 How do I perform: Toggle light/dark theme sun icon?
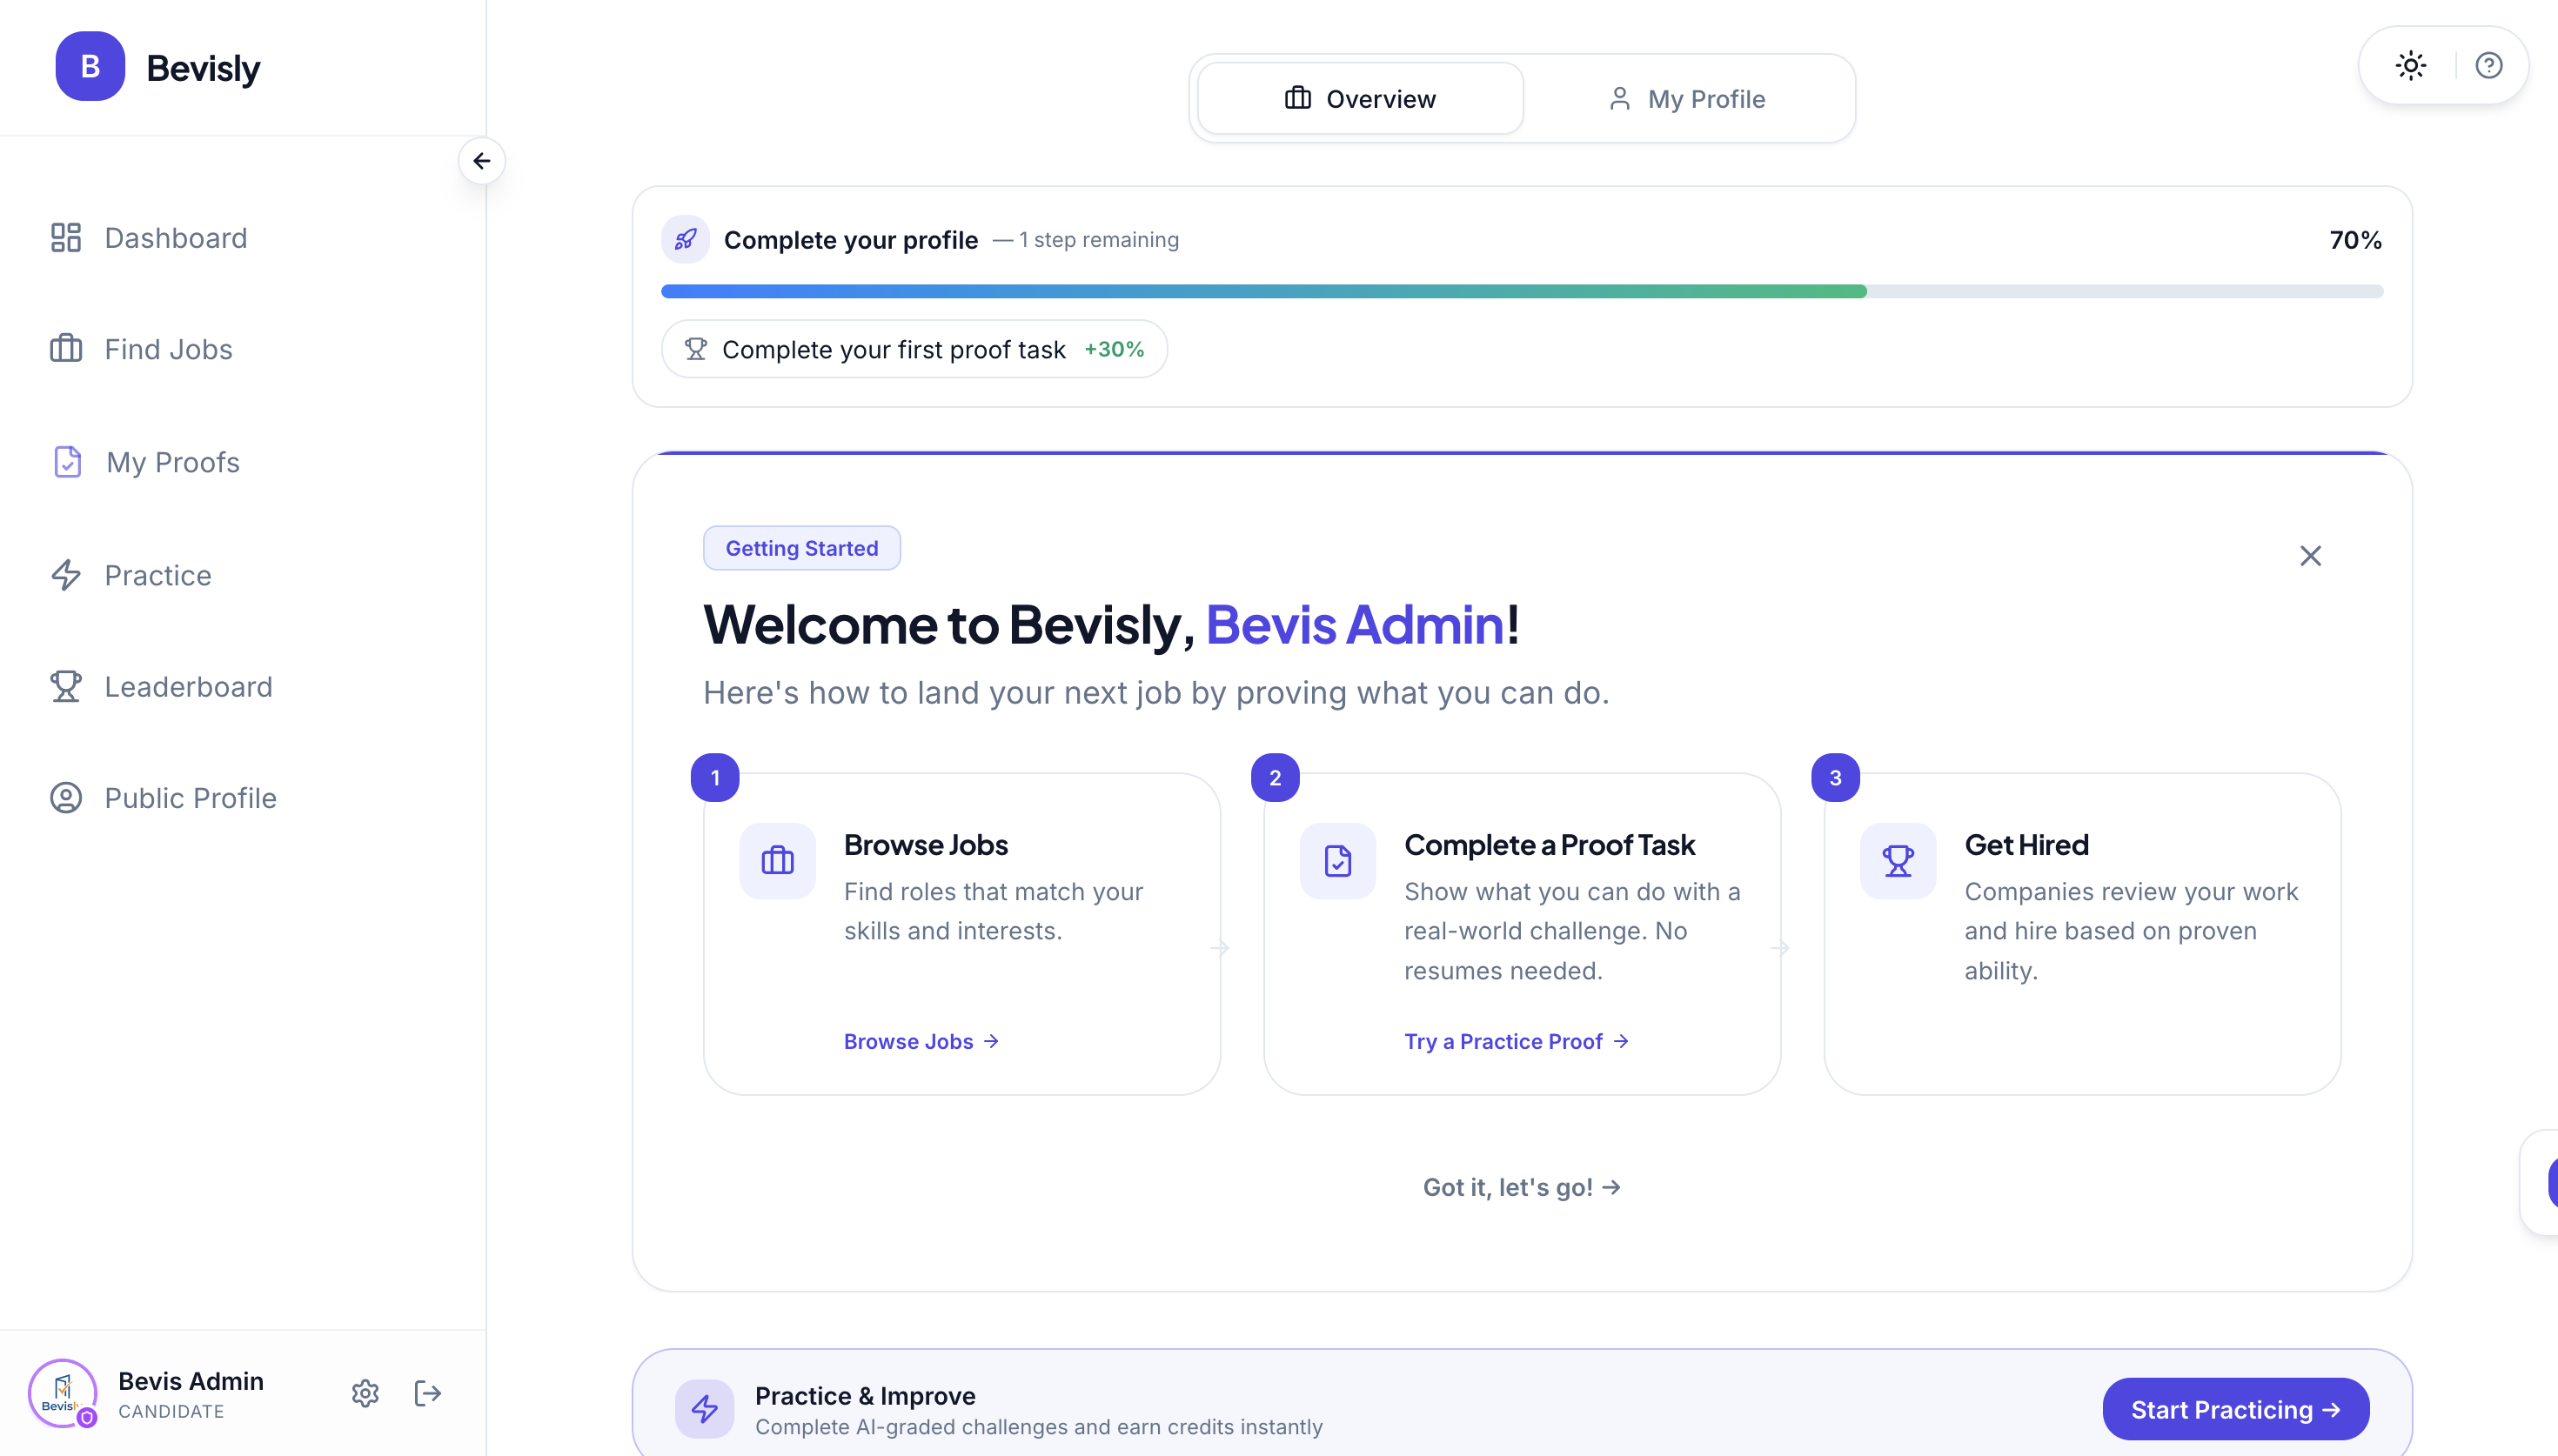pos(2411,66)
